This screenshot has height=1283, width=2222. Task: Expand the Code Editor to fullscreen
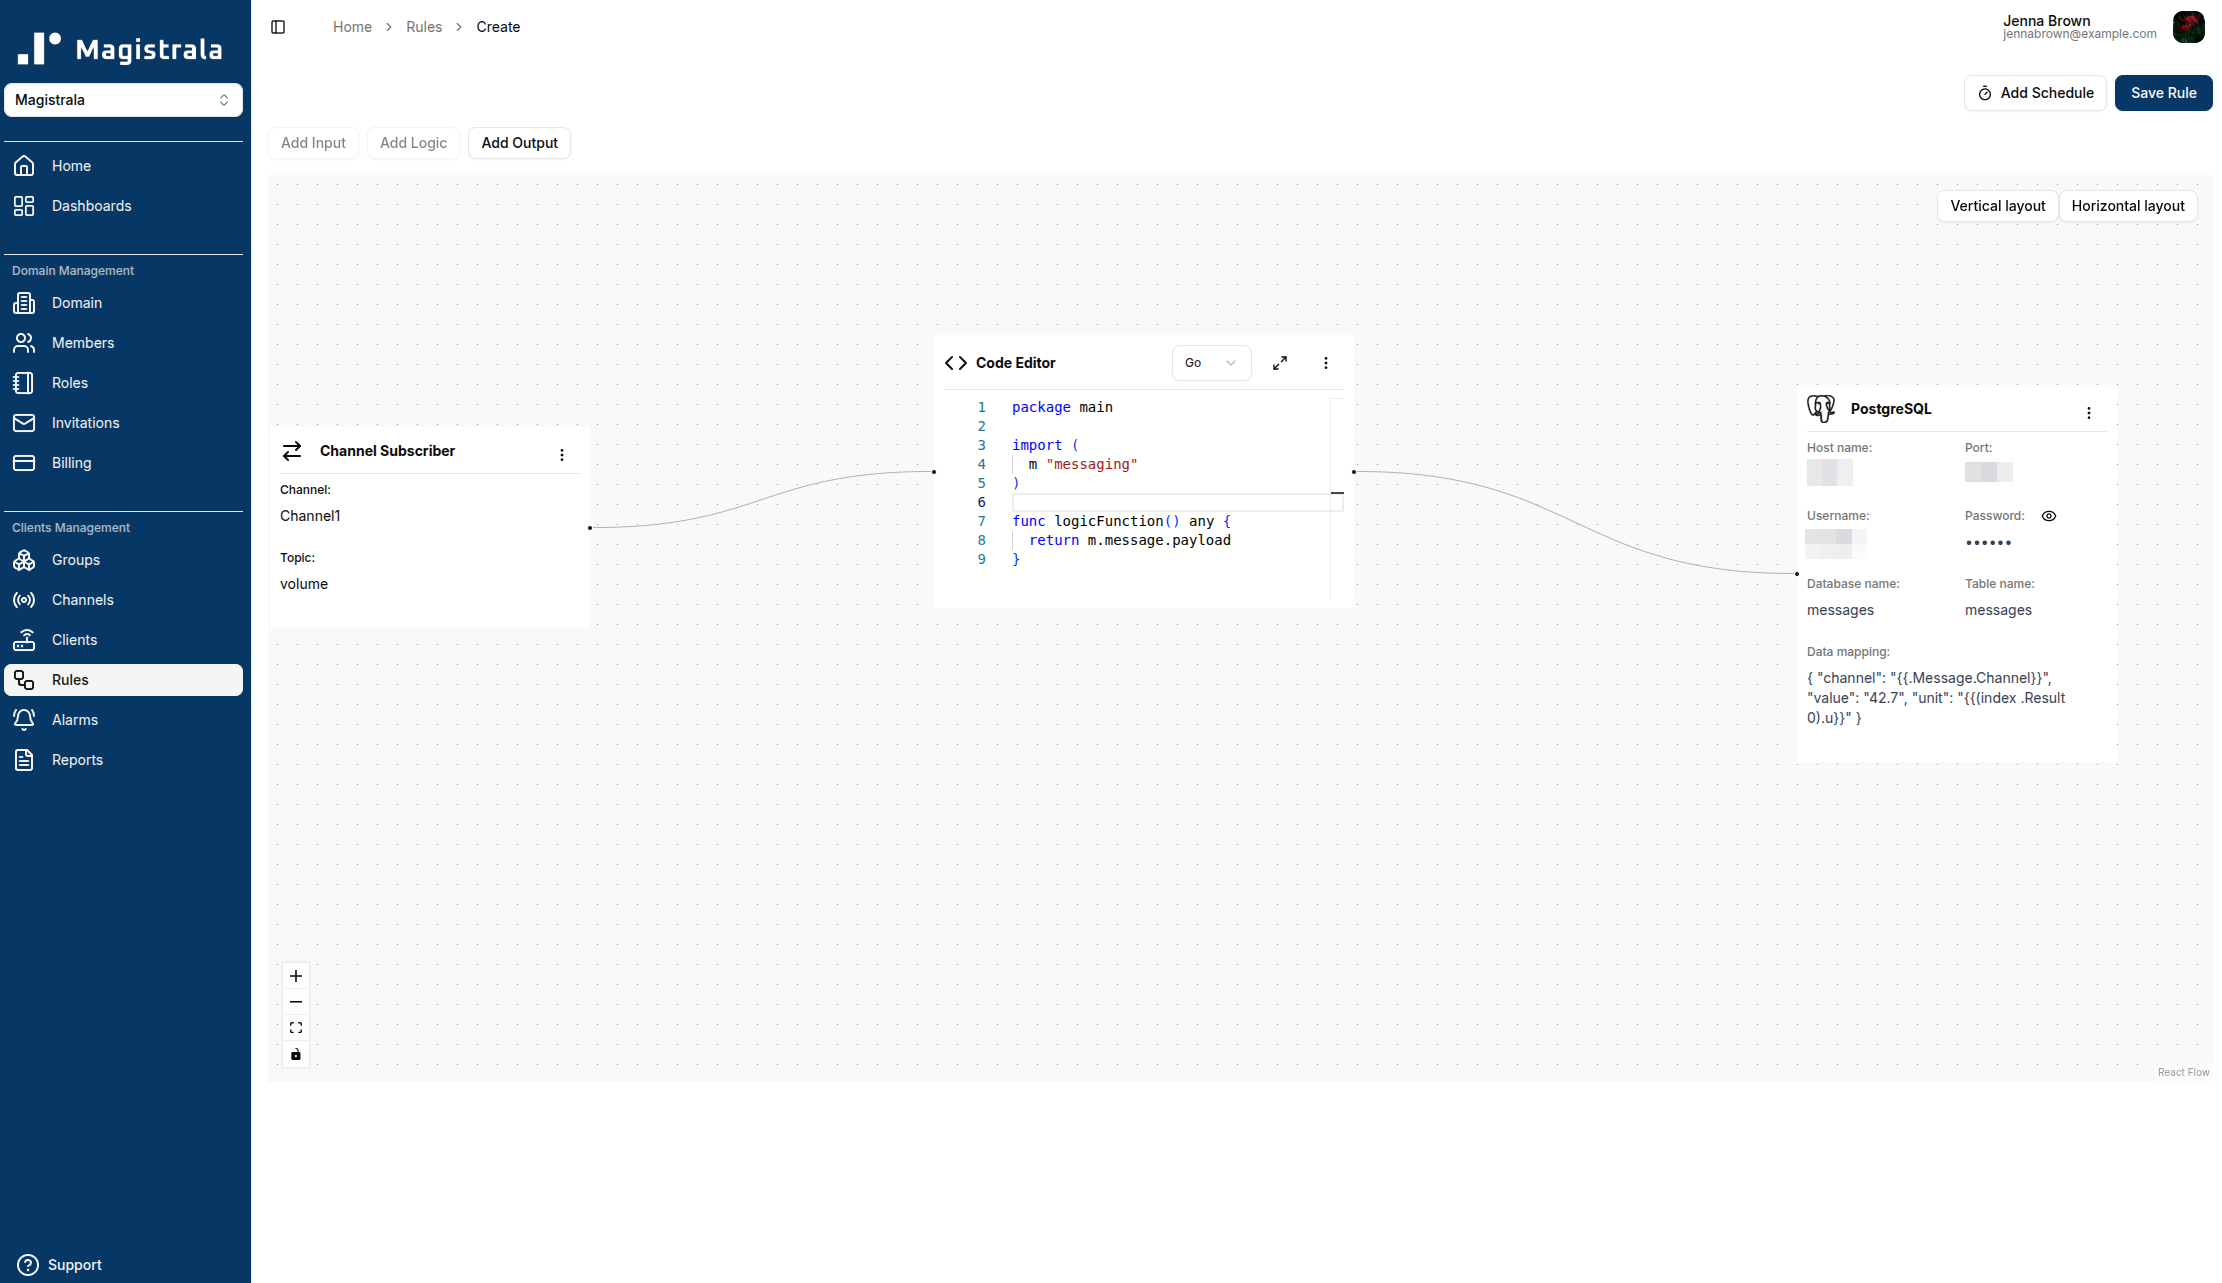1280,362
